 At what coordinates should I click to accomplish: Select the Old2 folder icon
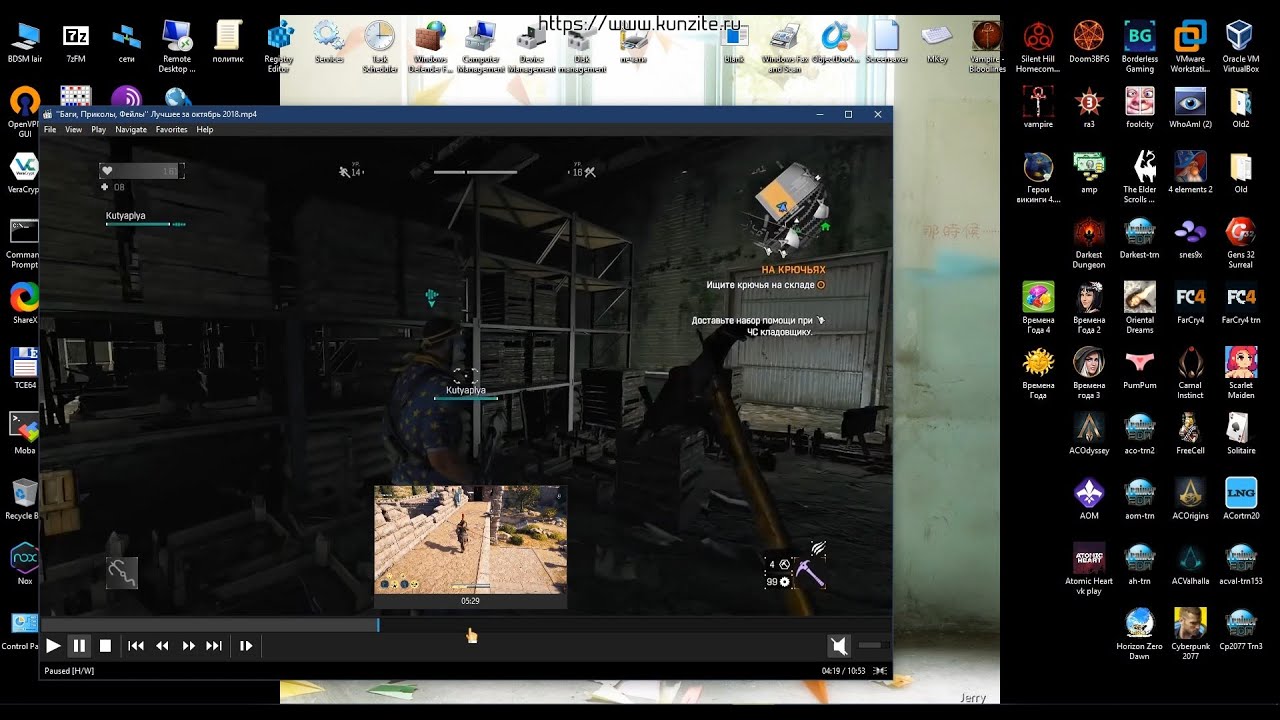[1241, 108]
